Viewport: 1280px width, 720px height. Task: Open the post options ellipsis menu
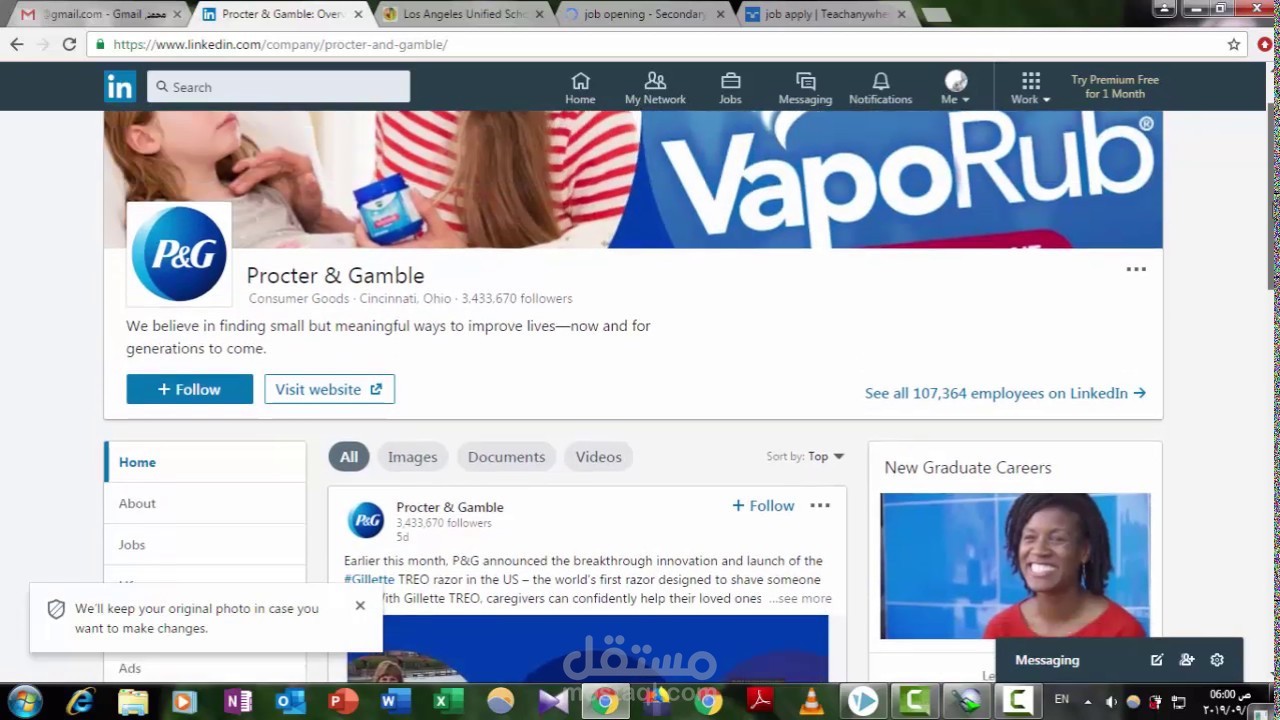820,506
